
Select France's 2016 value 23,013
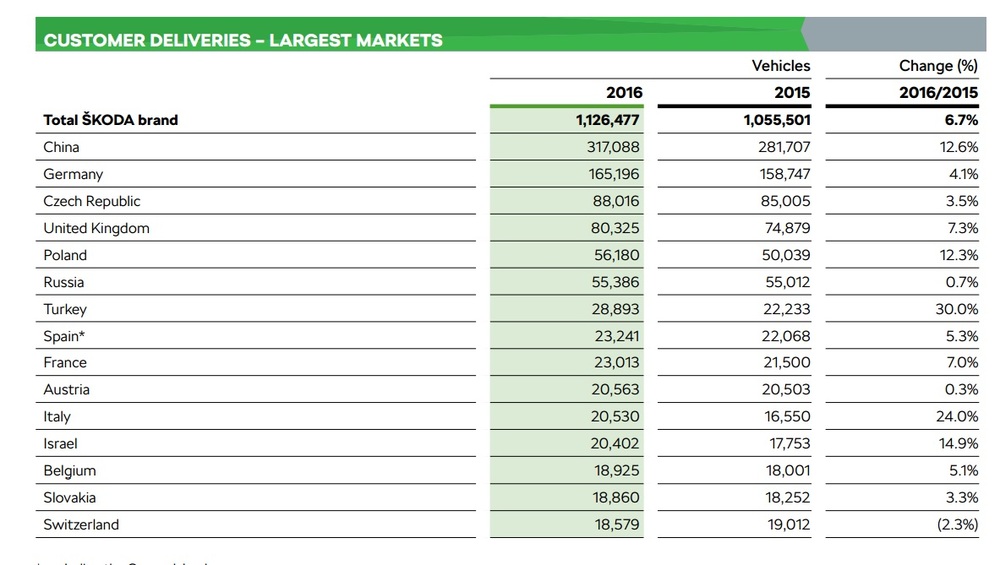[616, 362]
